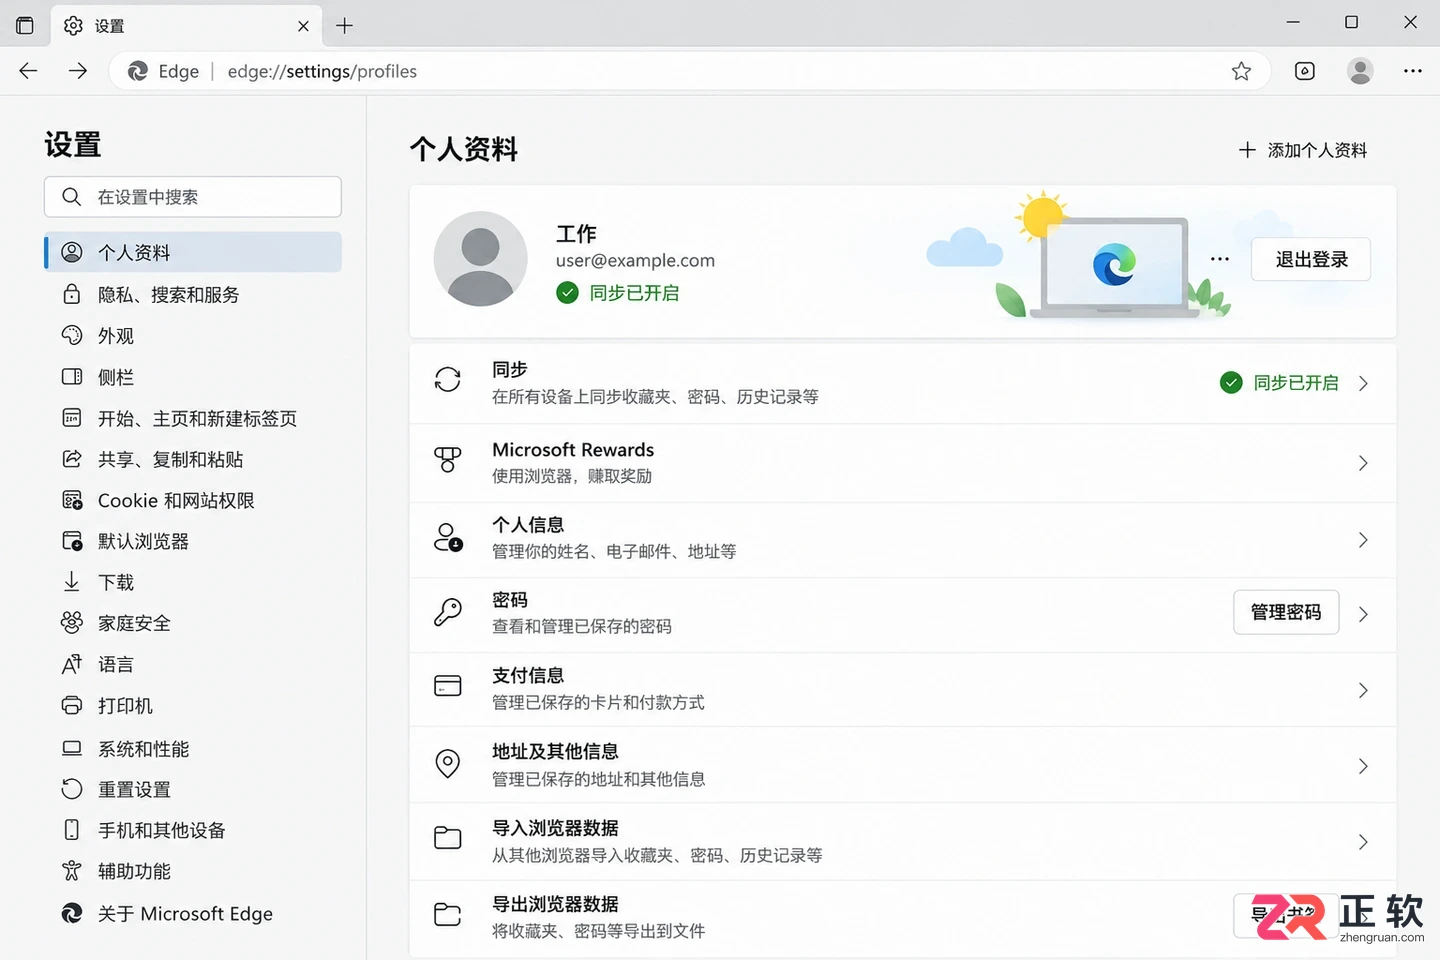Expand the 支付信息 row chevron
Viewport: 1440px width, 960px height.
(1363, 690)
